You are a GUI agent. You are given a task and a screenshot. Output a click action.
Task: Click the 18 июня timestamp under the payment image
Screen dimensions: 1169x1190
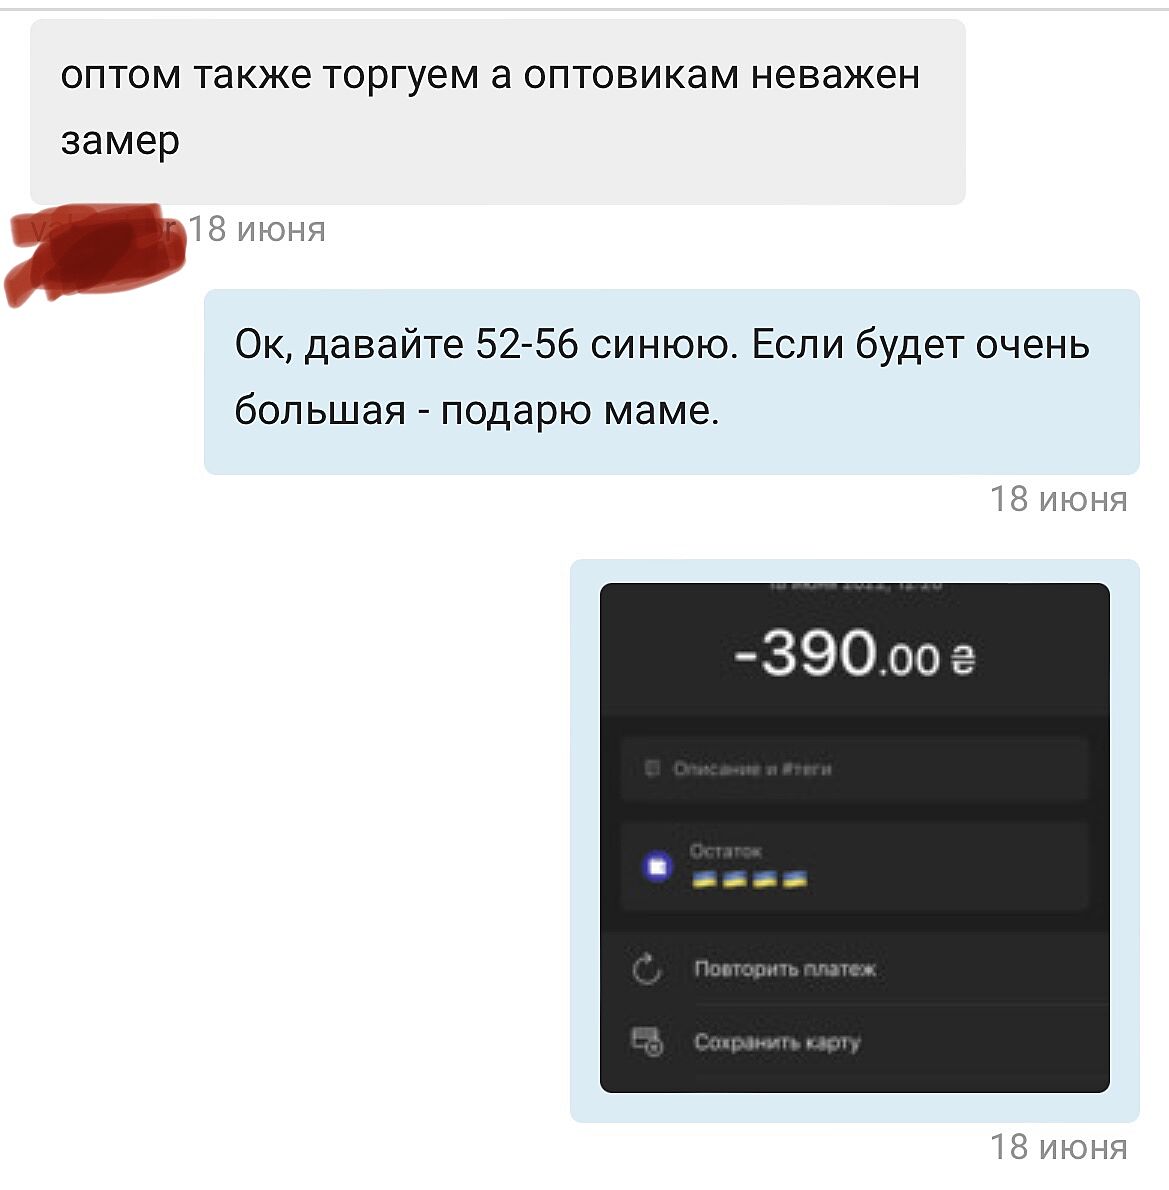pos(1058,1147)
